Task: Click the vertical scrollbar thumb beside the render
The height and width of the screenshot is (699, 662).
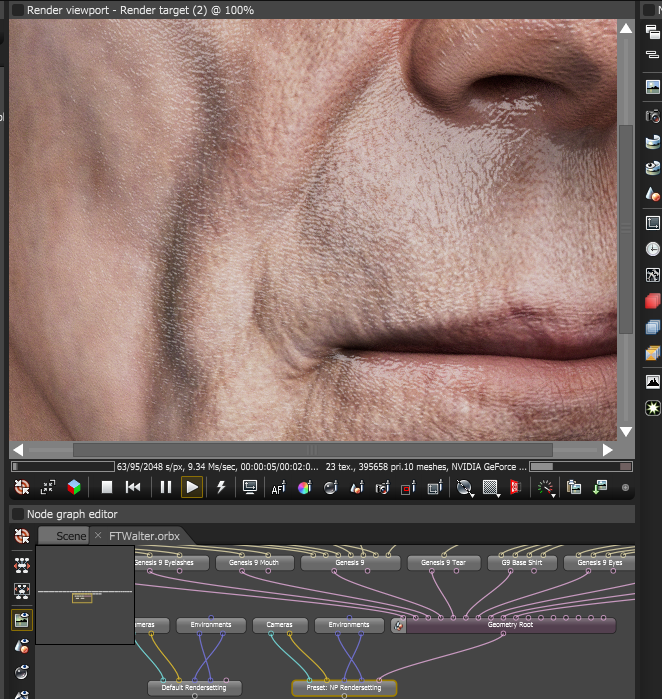Action: (x=626, y=229)
